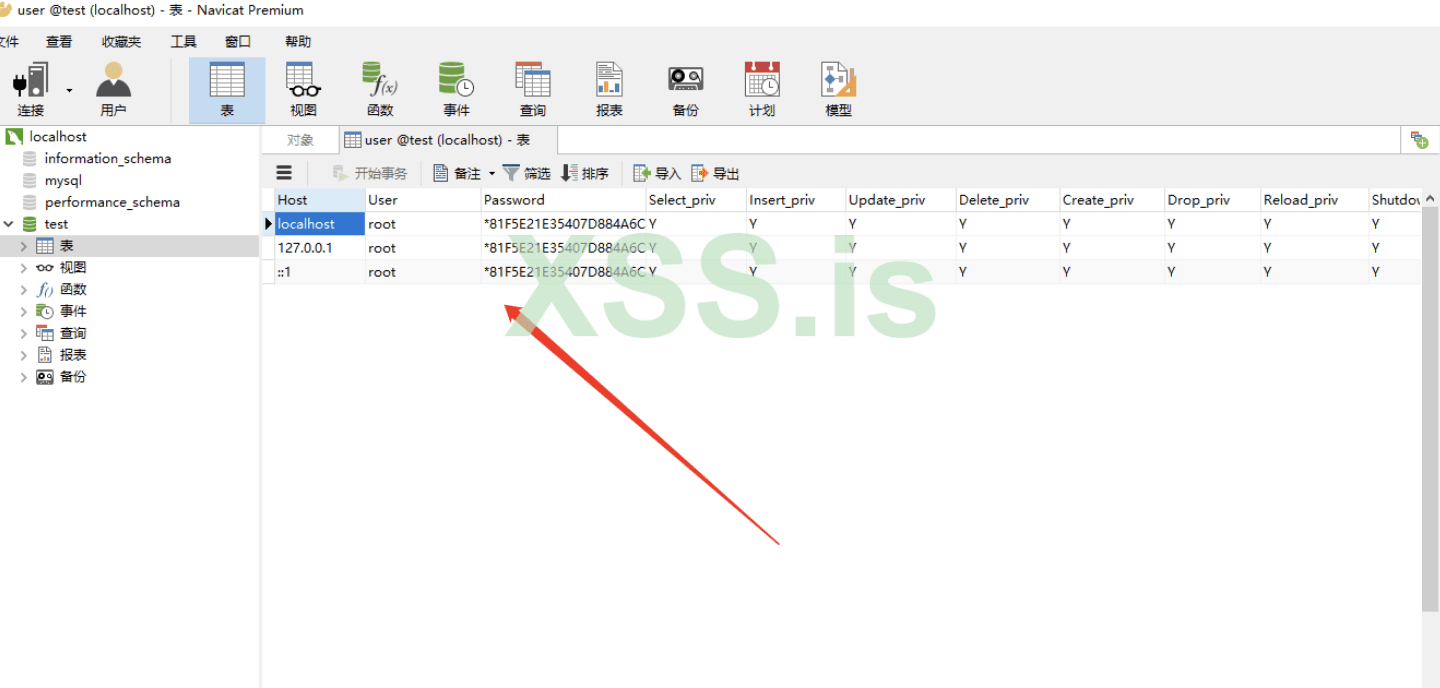The height and width of the screenshot is (688, 1440).
Task: Open the 查看 menu
Action: pos(59,41)
